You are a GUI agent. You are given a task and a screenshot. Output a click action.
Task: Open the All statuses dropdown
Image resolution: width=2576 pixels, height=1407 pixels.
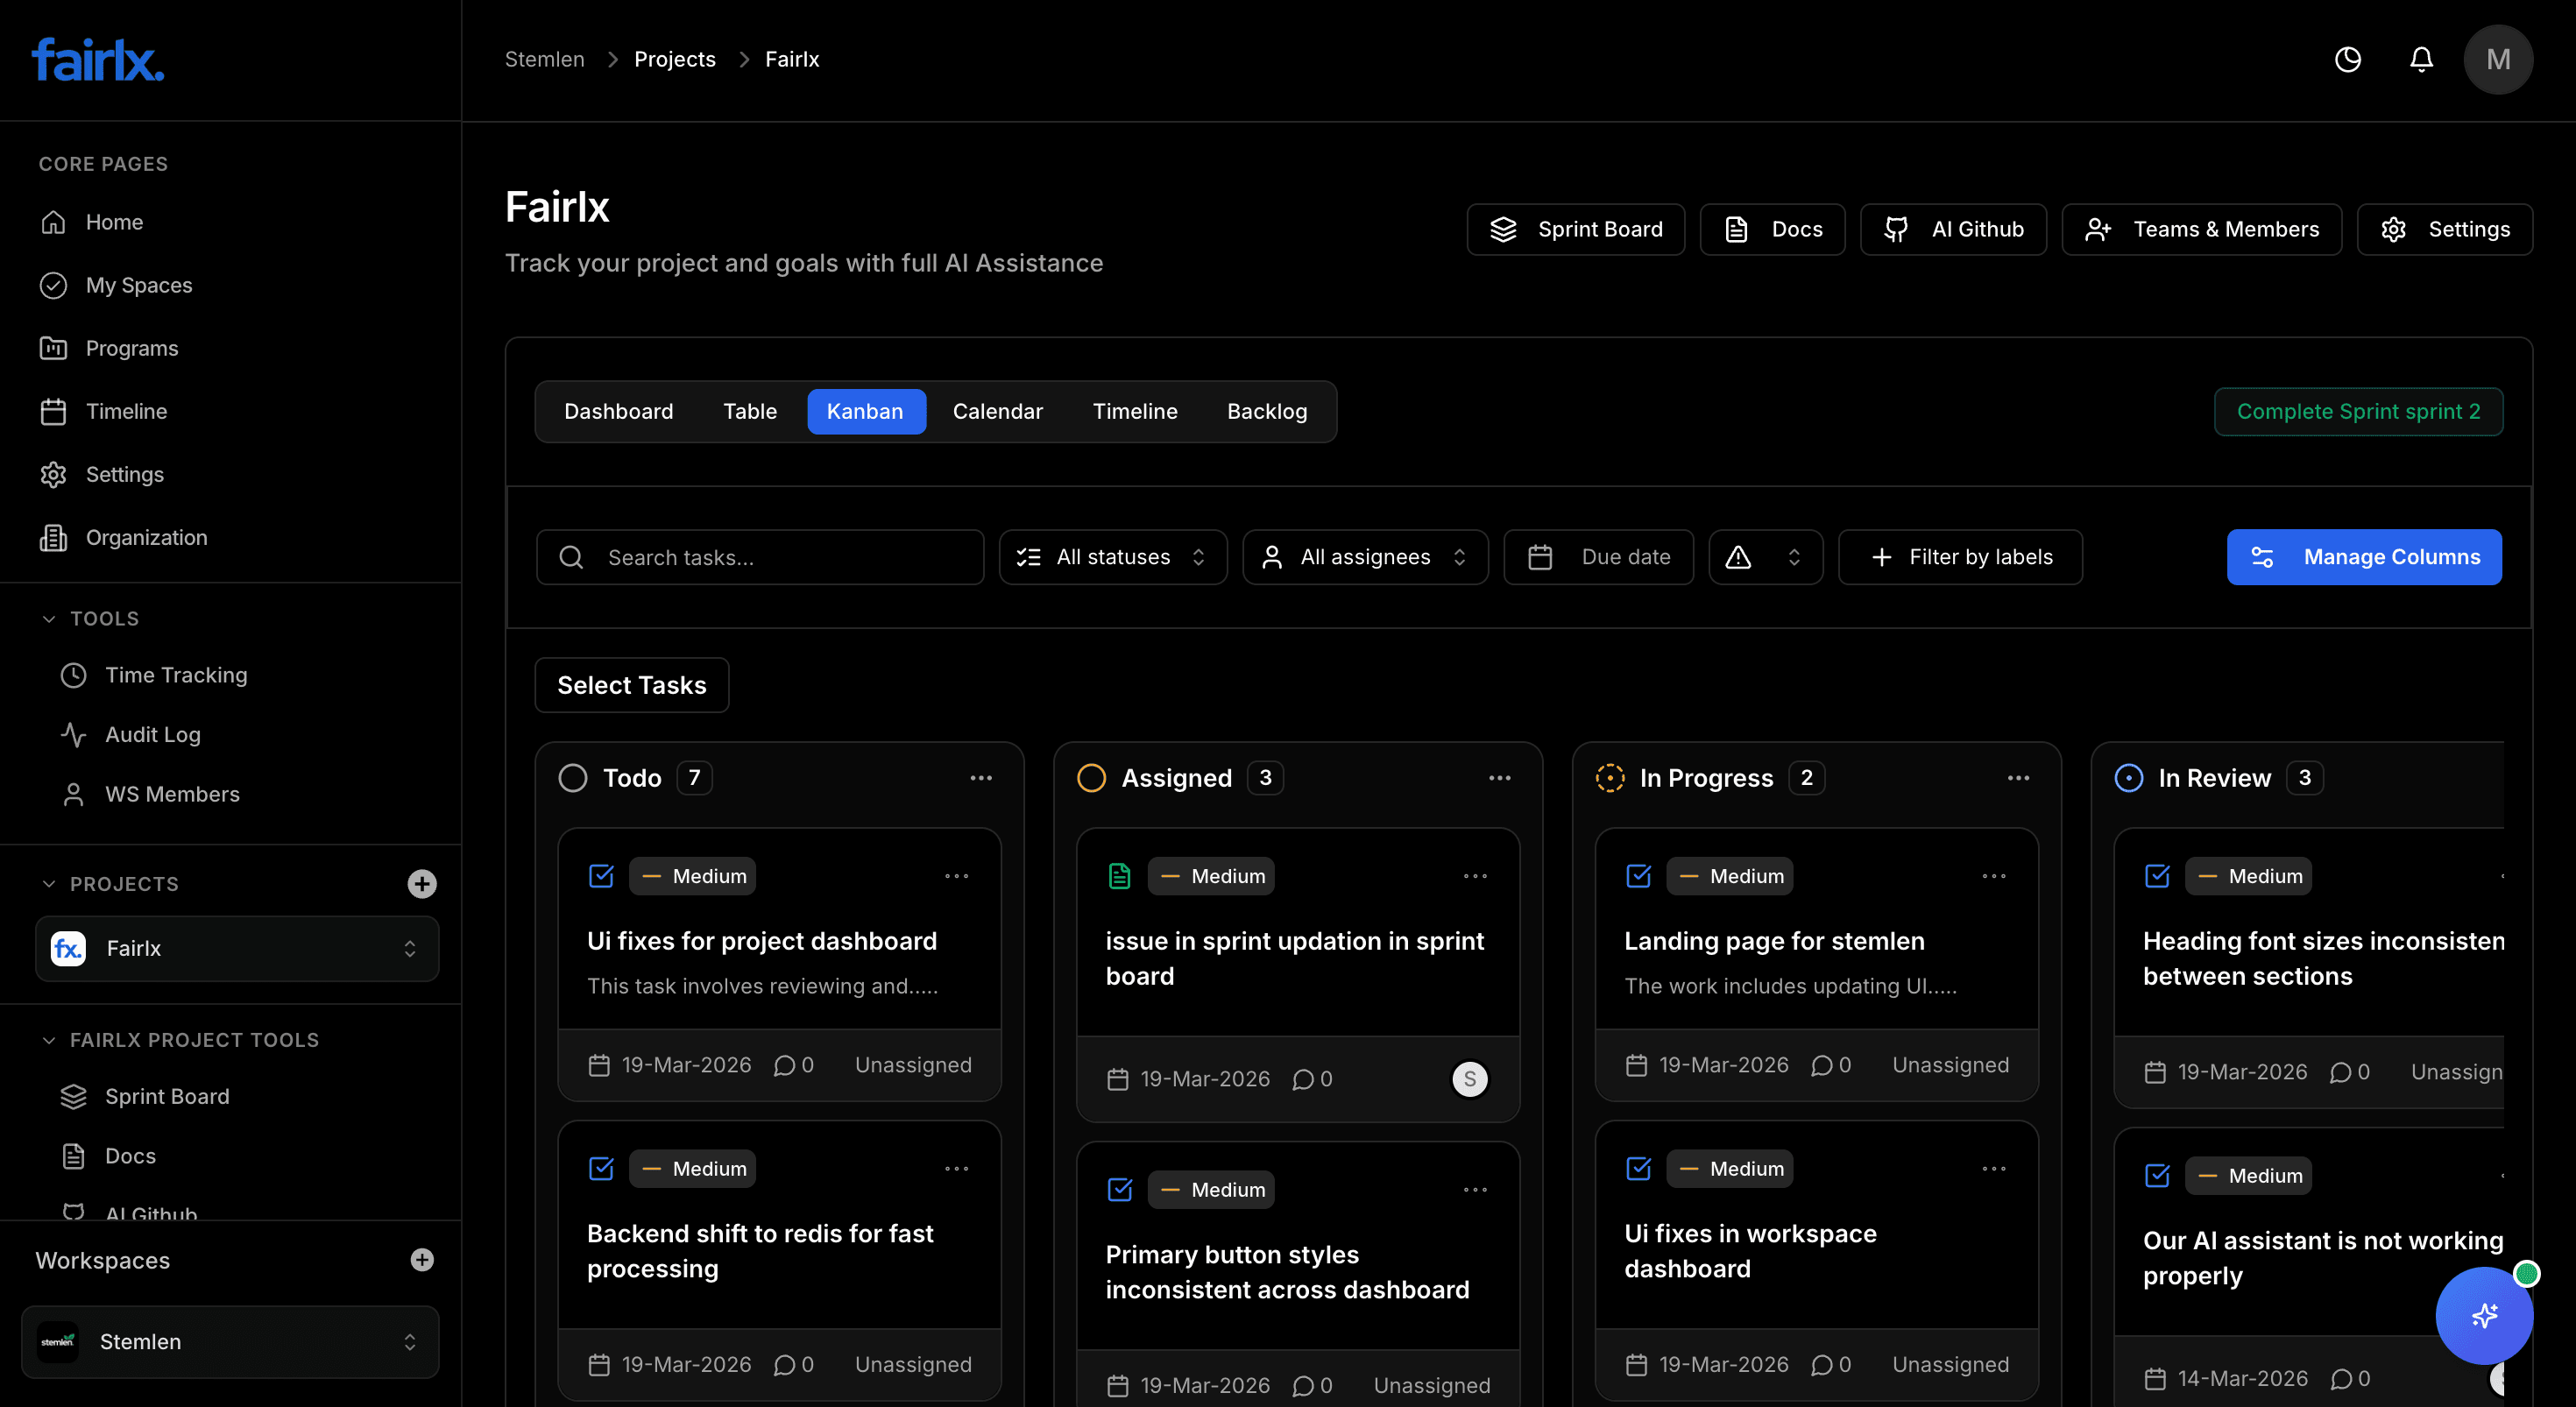coord(1112,557)
